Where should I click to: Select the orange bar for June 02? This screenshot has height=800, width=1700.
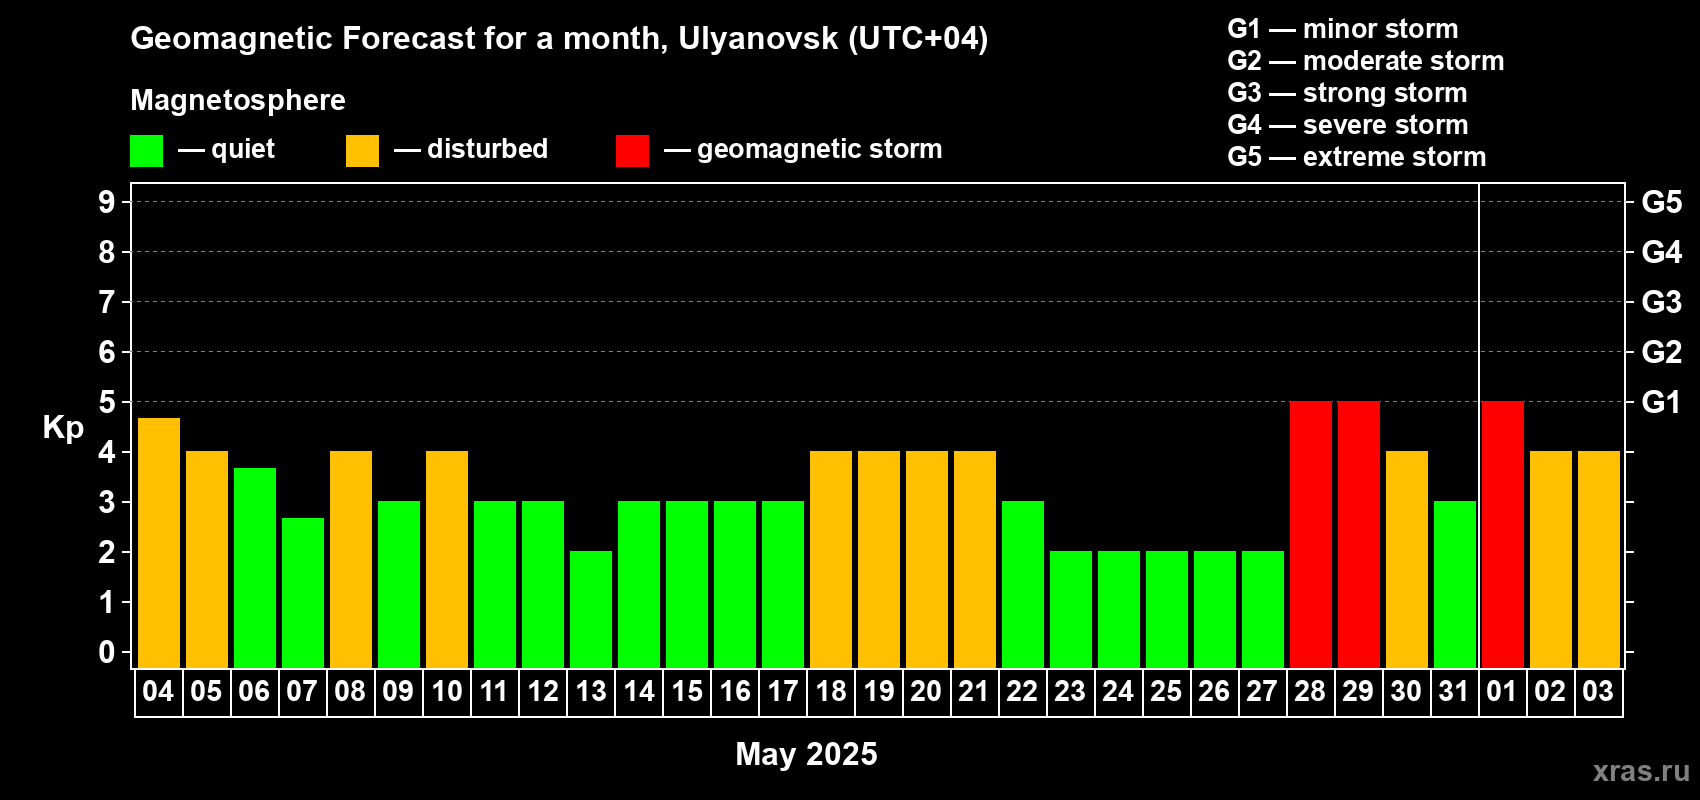pos(1551,560)
